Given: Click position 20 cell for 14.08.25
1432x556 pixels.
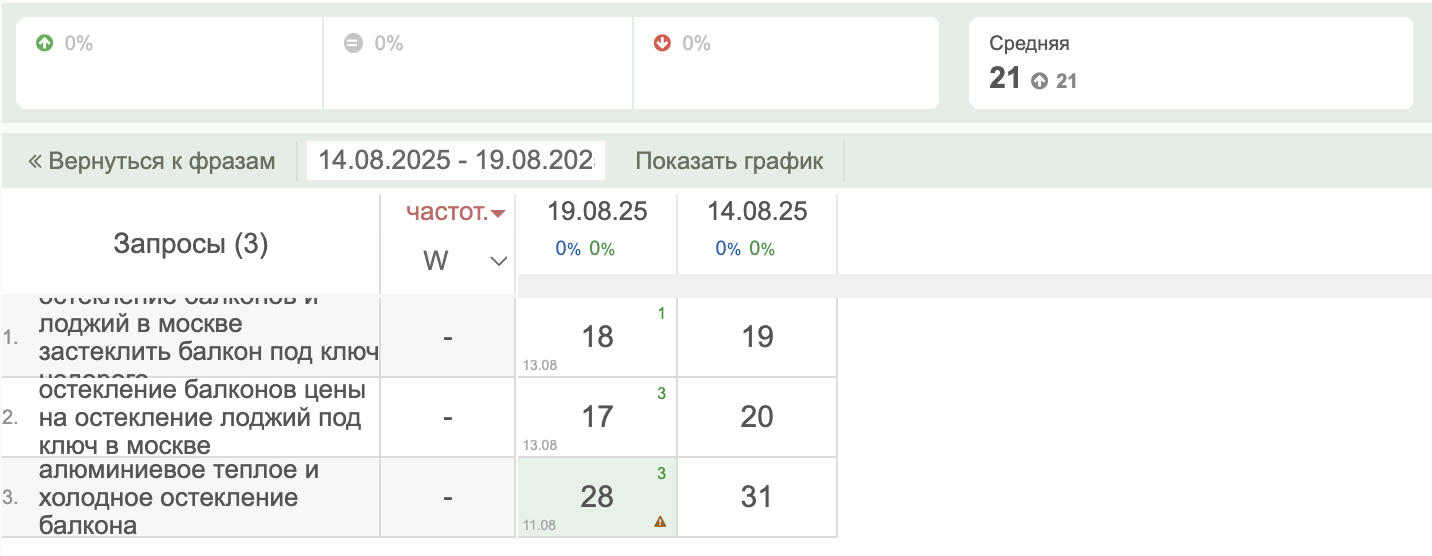Looking at the screenshot, I should 757,417.
